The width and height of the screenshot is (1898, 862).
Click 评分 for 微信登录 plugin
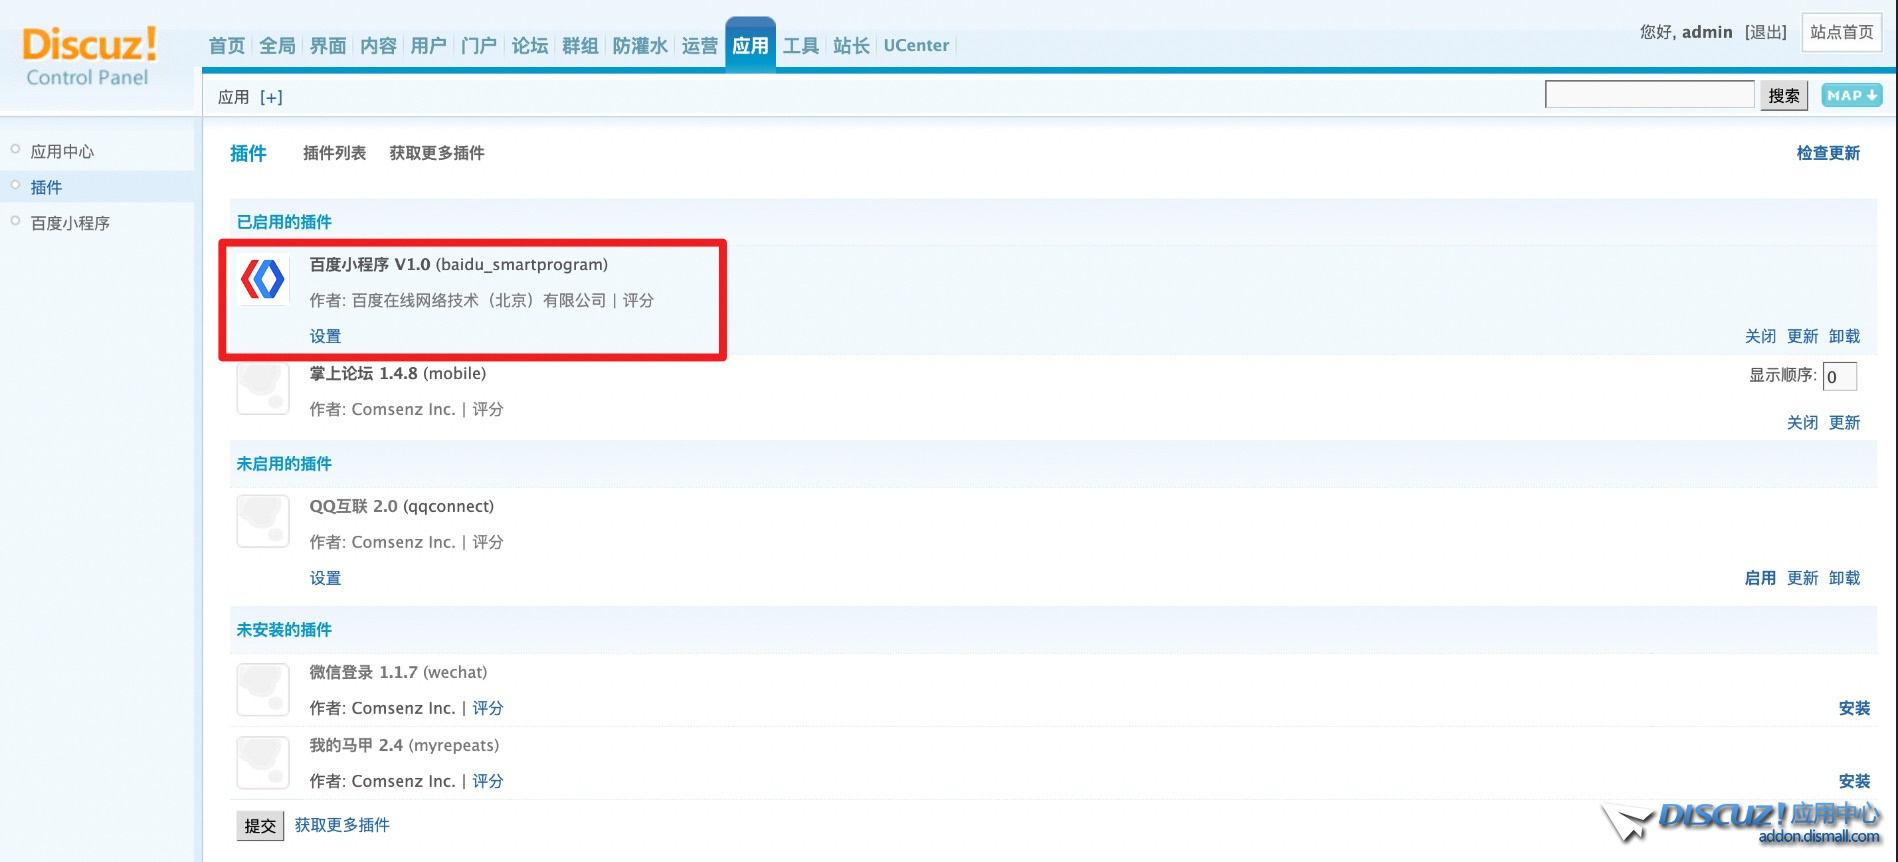[x=488, y=708]
